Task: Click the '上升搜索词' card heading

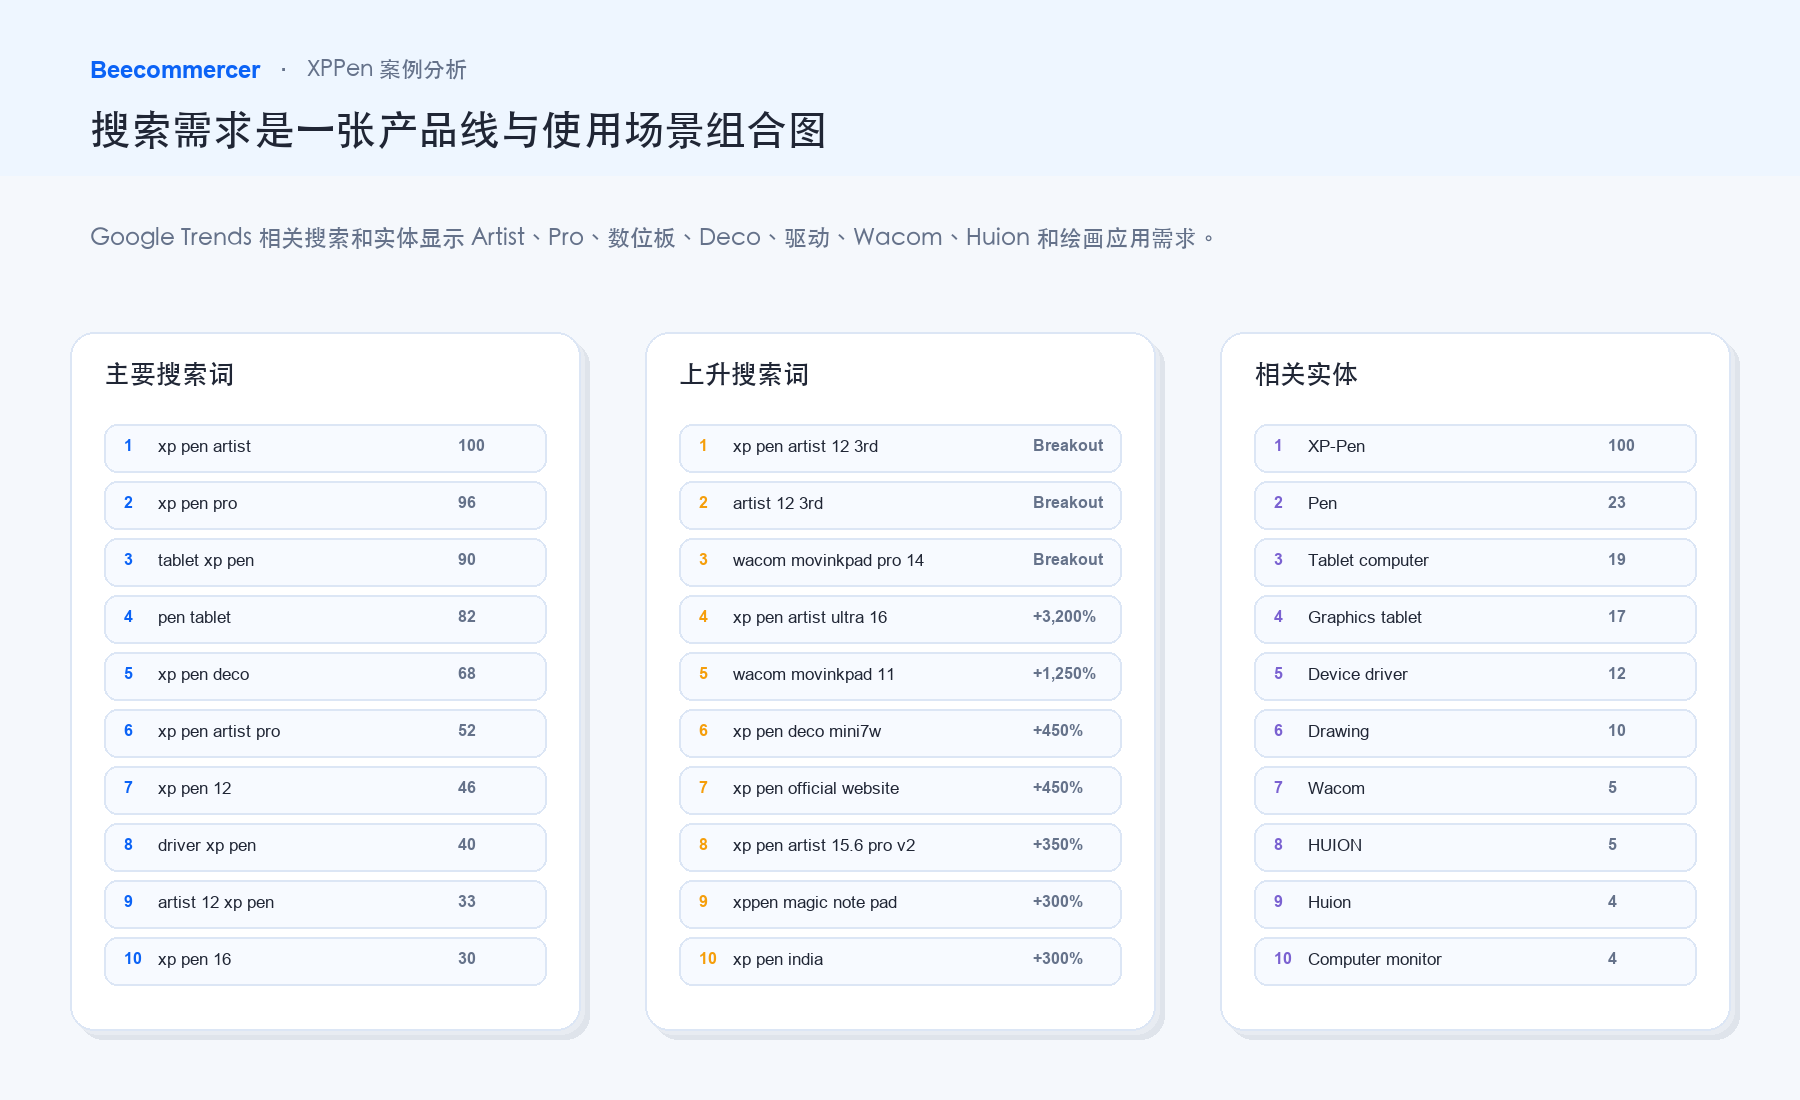Action: (x=745, y=375)
